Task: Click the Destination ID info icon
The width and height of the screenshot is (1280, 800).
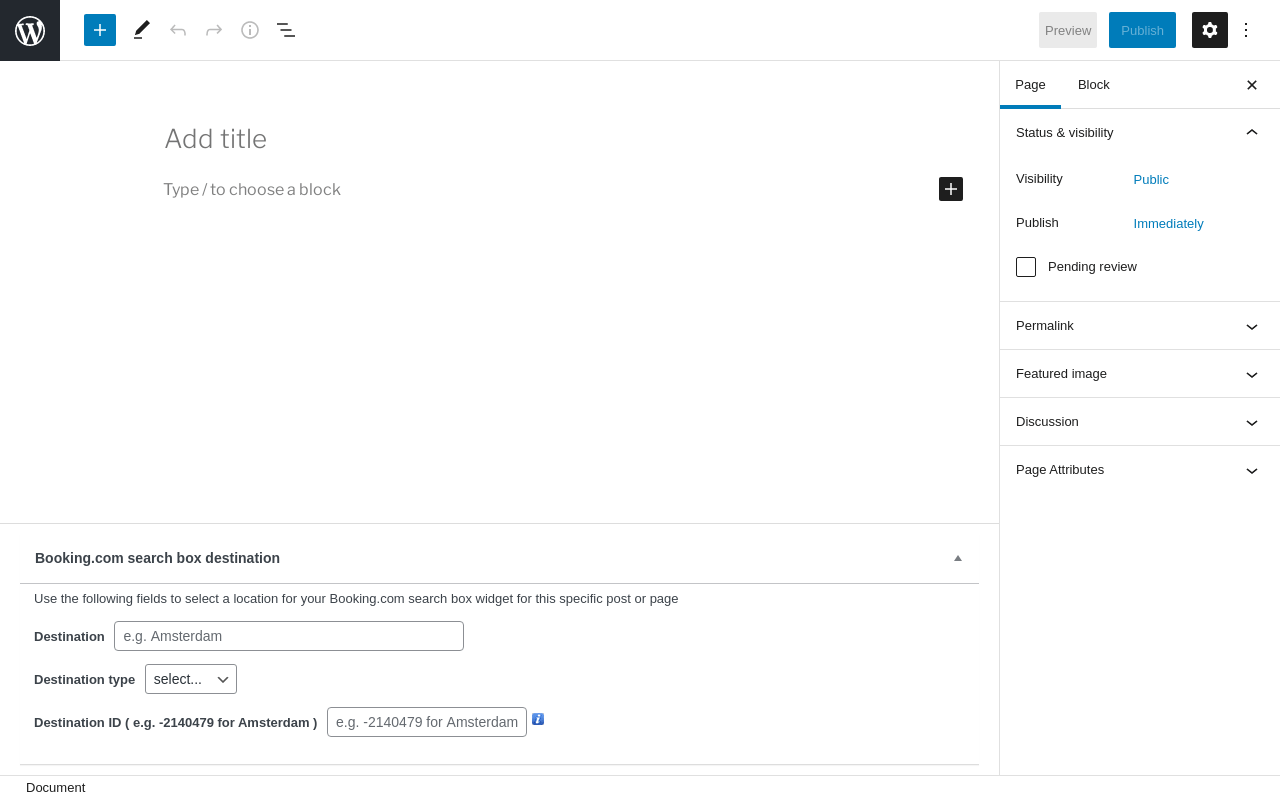Action: tap(538, 719)
